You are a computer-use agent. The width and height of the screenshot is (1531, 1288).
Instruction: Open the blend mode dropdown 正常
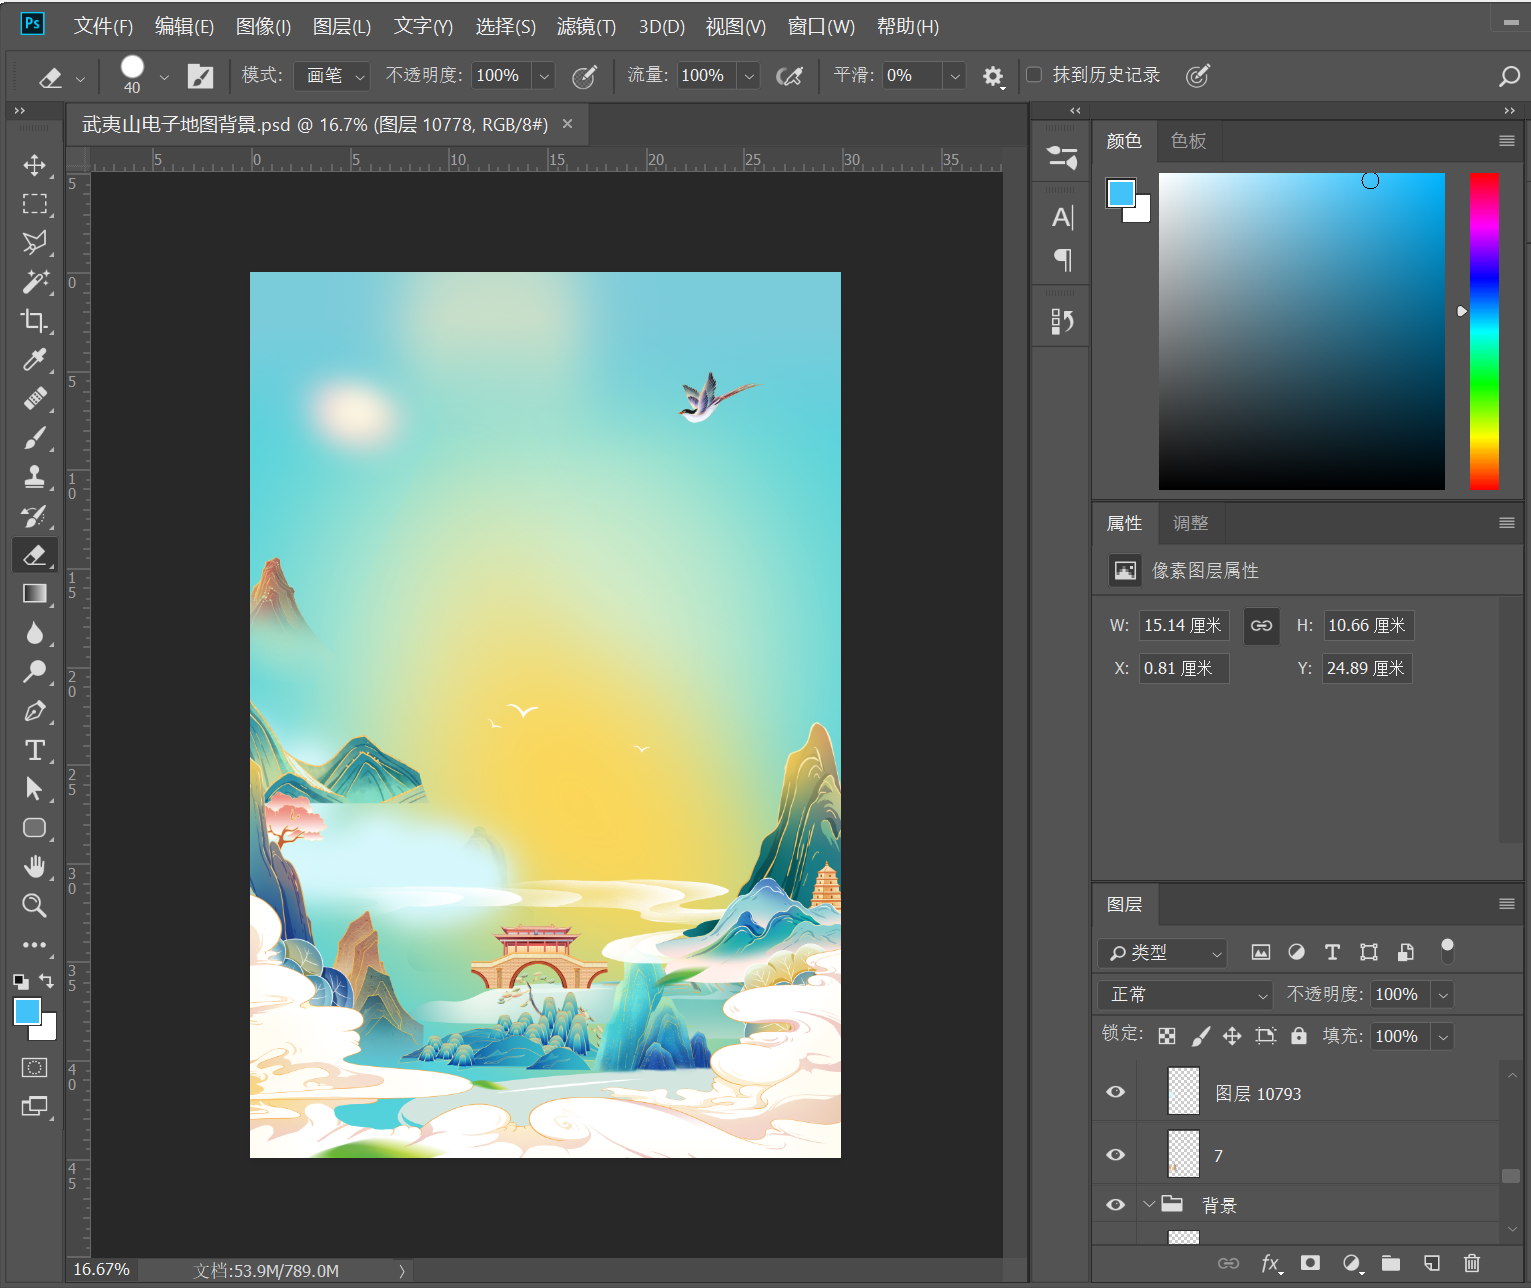(x=1187, y=995)
